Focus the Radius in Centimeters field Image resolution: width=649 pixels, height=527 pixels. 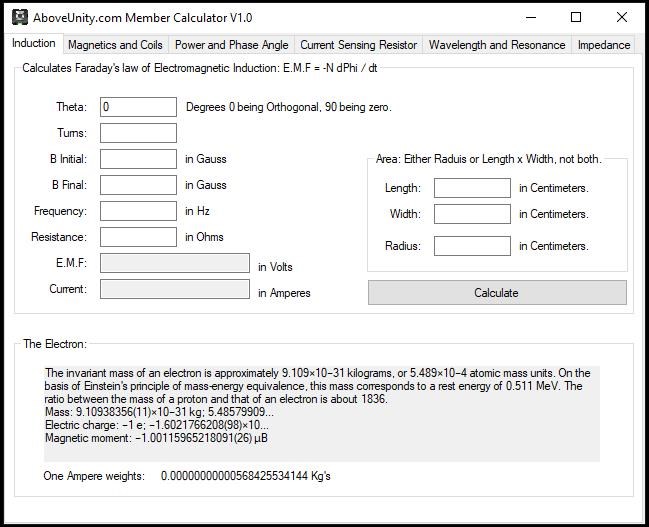[472, 246]
